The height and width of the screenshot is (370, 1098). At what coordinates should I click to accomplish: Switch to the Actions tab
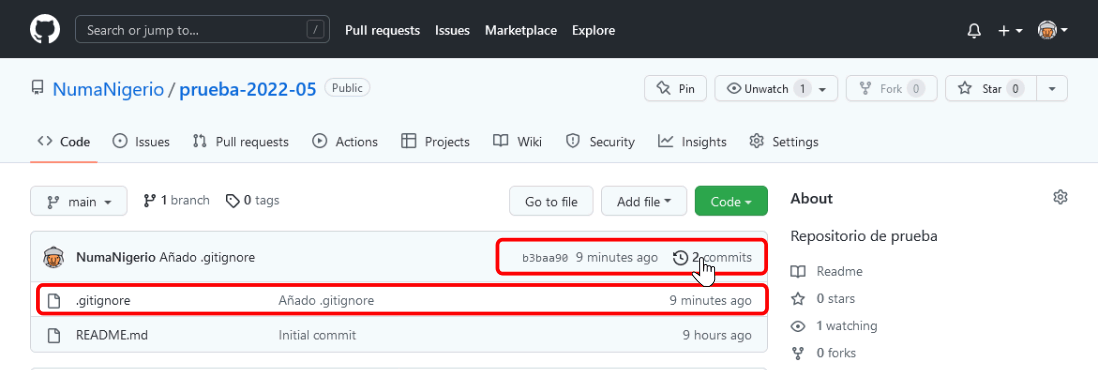pos(345,142)
